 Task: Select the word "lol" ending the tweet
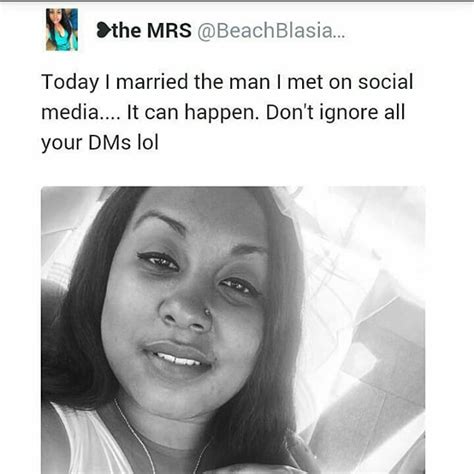coord(148,143)
